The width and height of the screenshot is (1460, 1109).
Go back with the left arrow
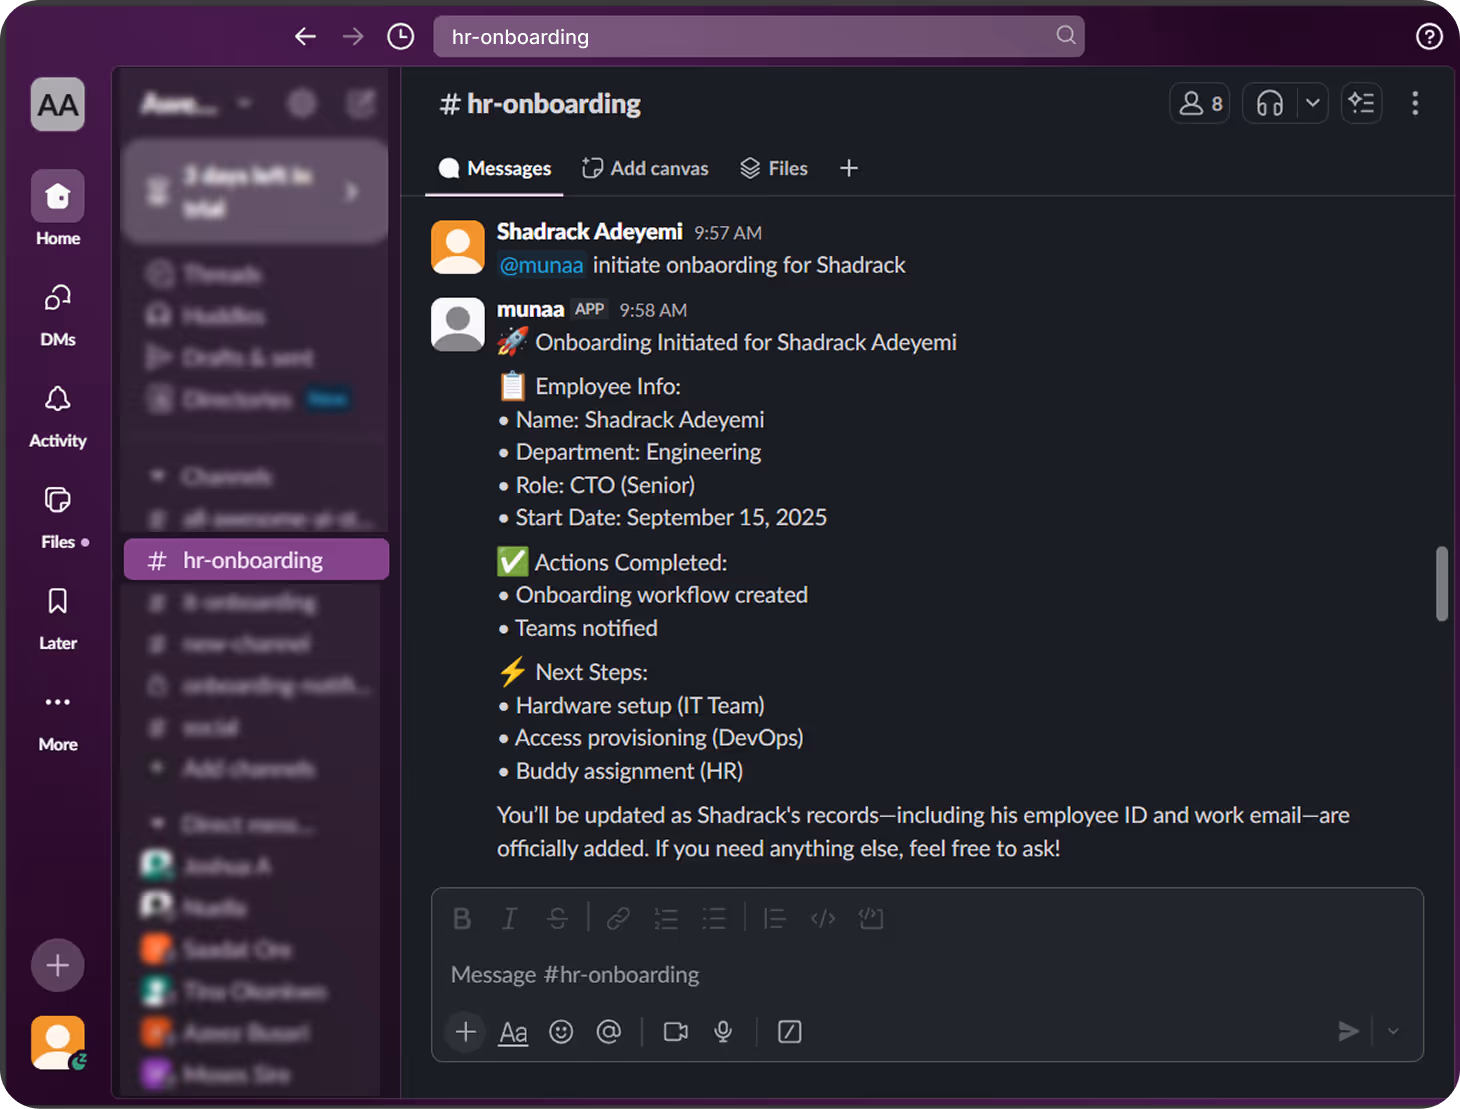tap(305, 37)
